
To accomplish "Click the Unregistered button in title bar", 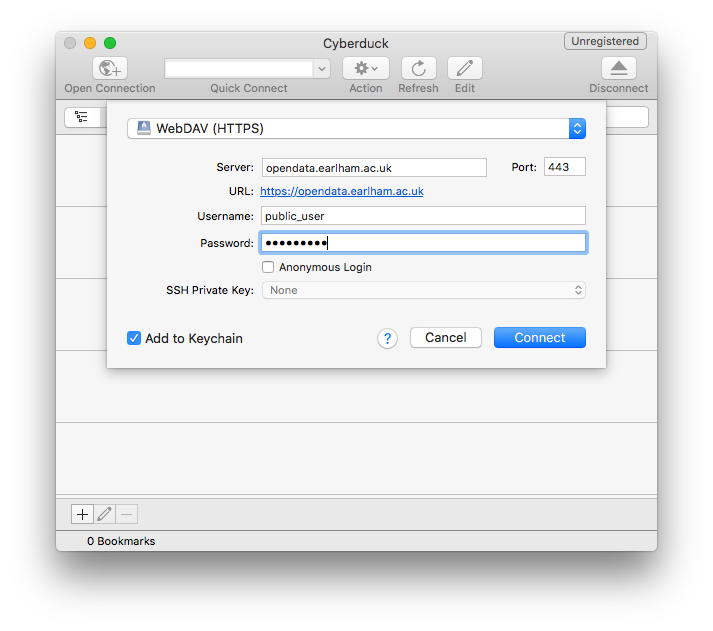I will tap(605, 41).
